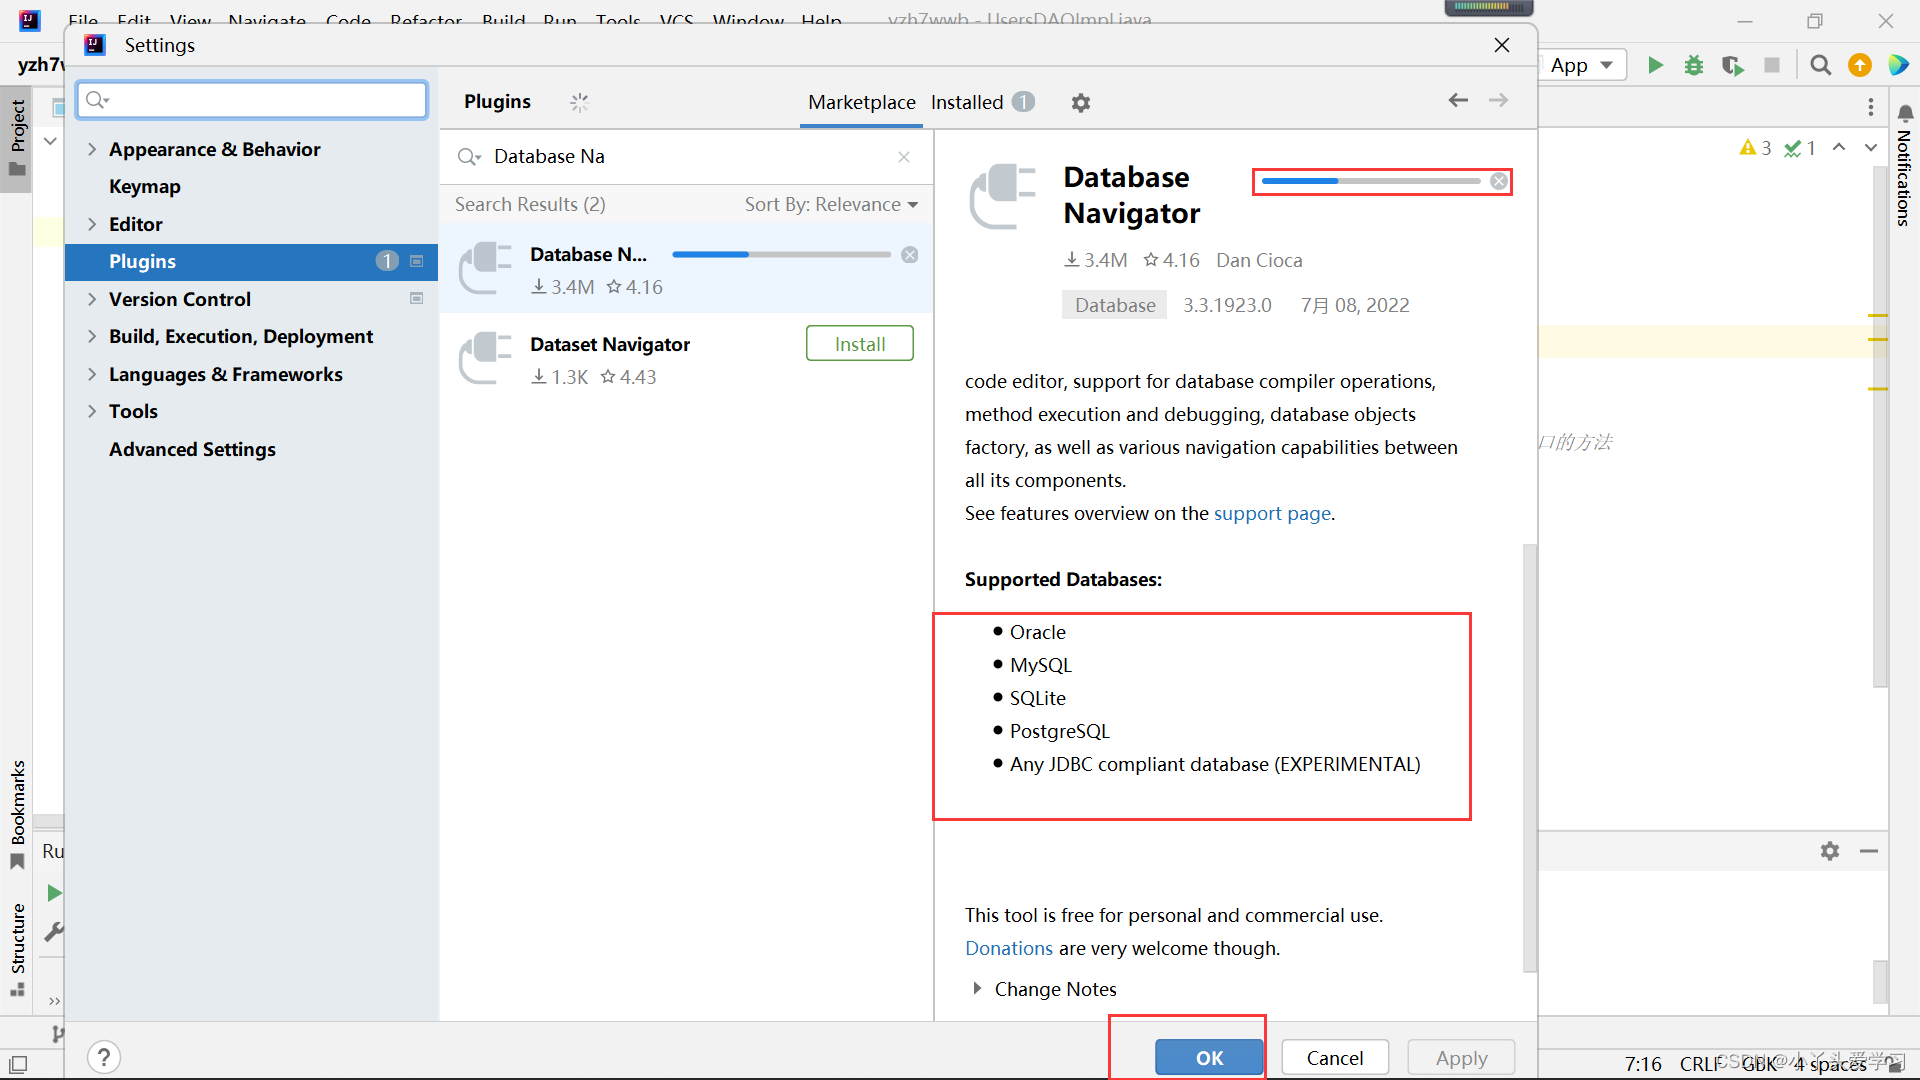Viewport: 1920px width, 1080px height.
Task: Switch to Installed plugins tab
Action: click(x=982, y=102)
